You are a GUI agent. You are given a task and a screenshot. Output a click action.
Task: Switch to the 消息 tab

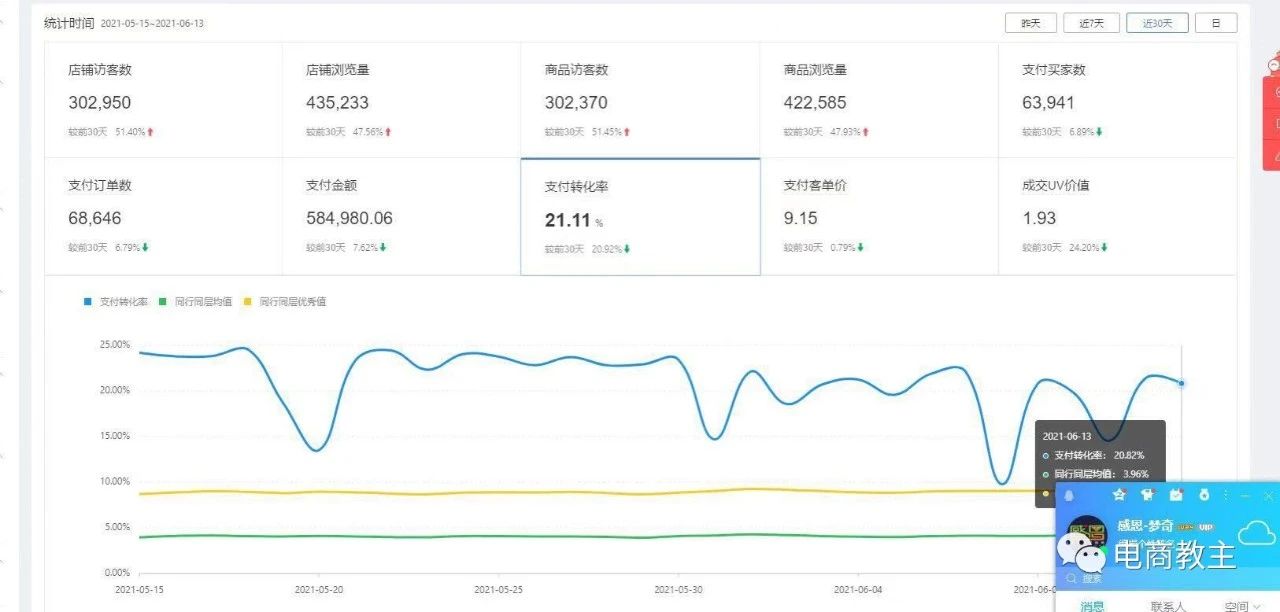click(1093, 605)
